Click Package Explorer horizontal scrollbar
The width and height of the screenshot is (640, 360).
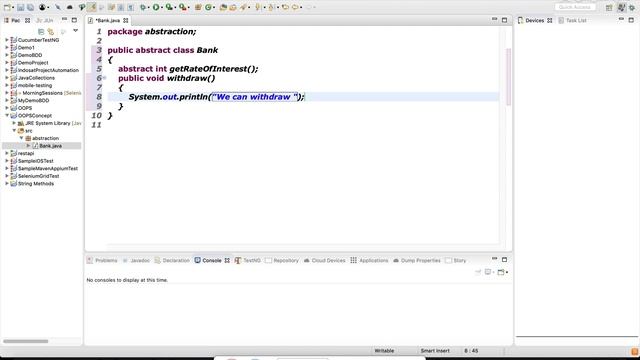point(25,341)
